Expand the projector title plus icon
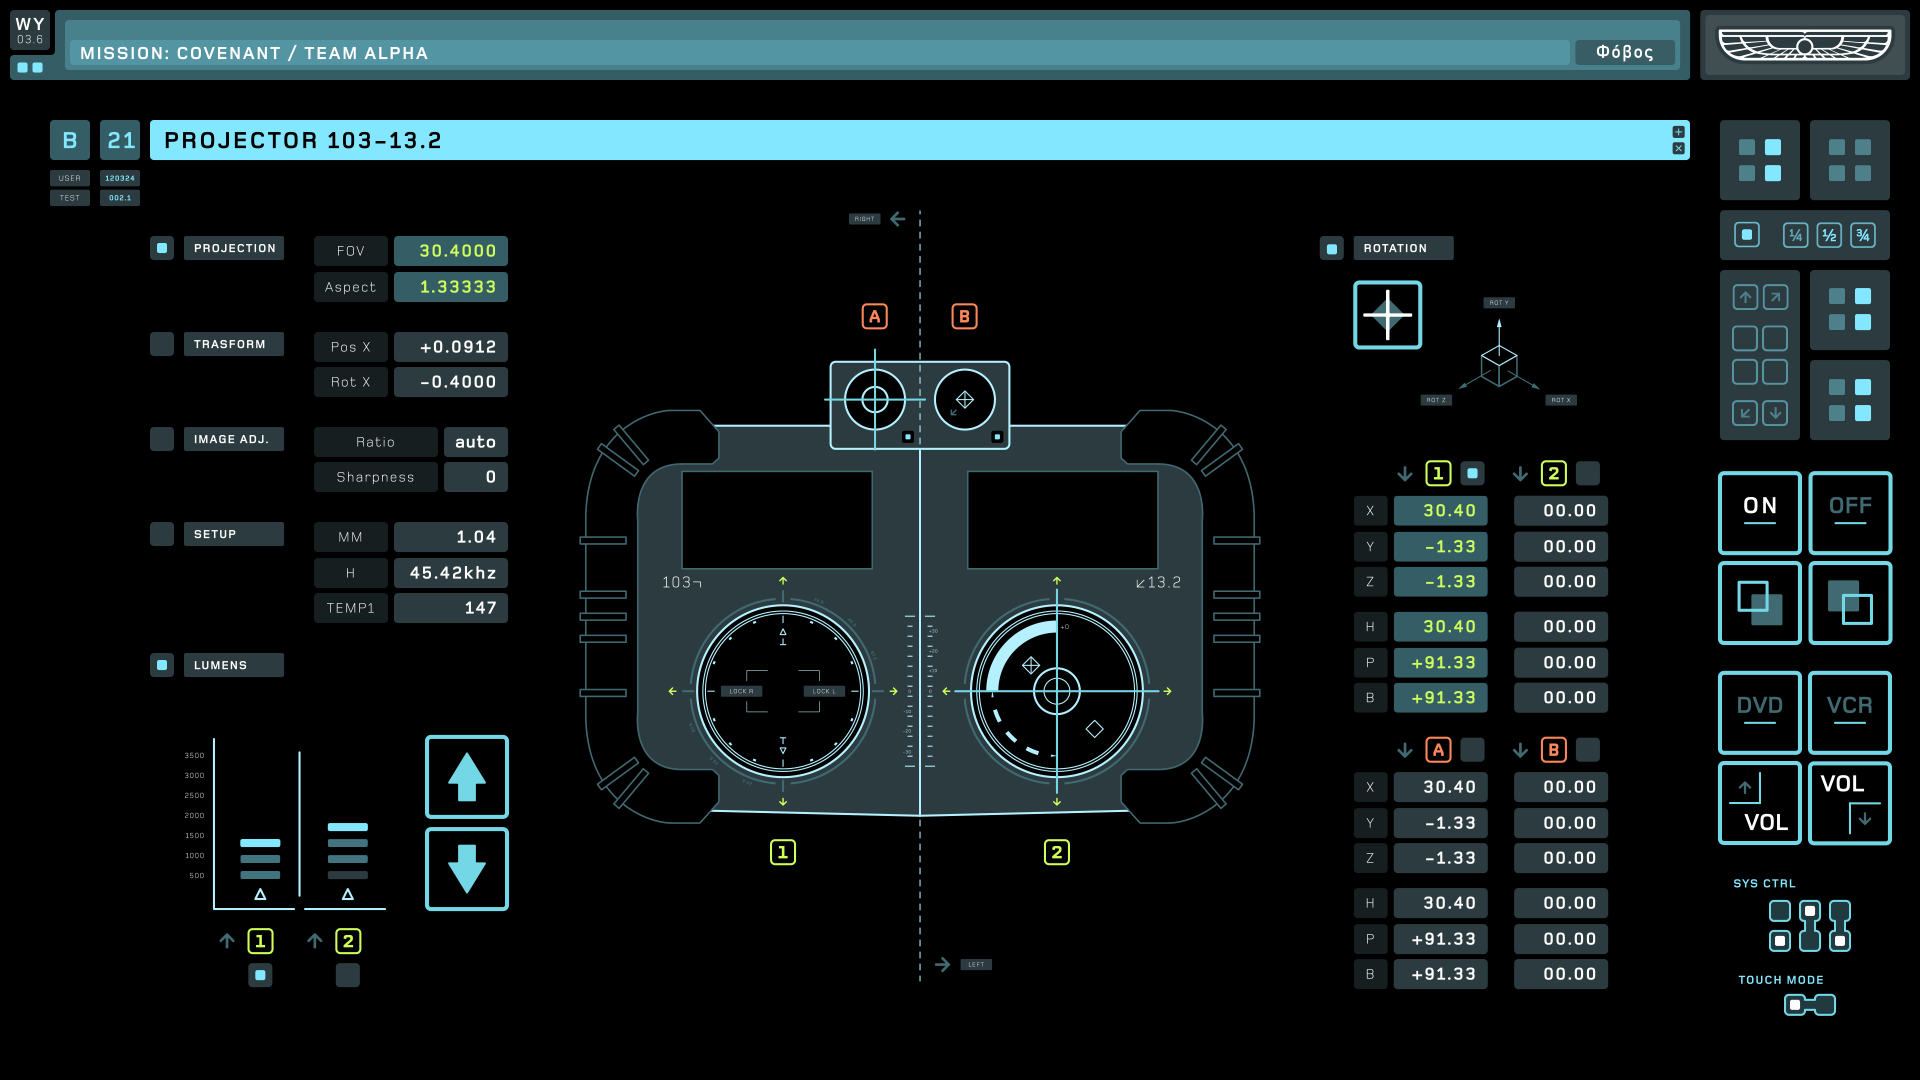This screenshot has height=1080, width=1920. click(x=1678, y=132)
